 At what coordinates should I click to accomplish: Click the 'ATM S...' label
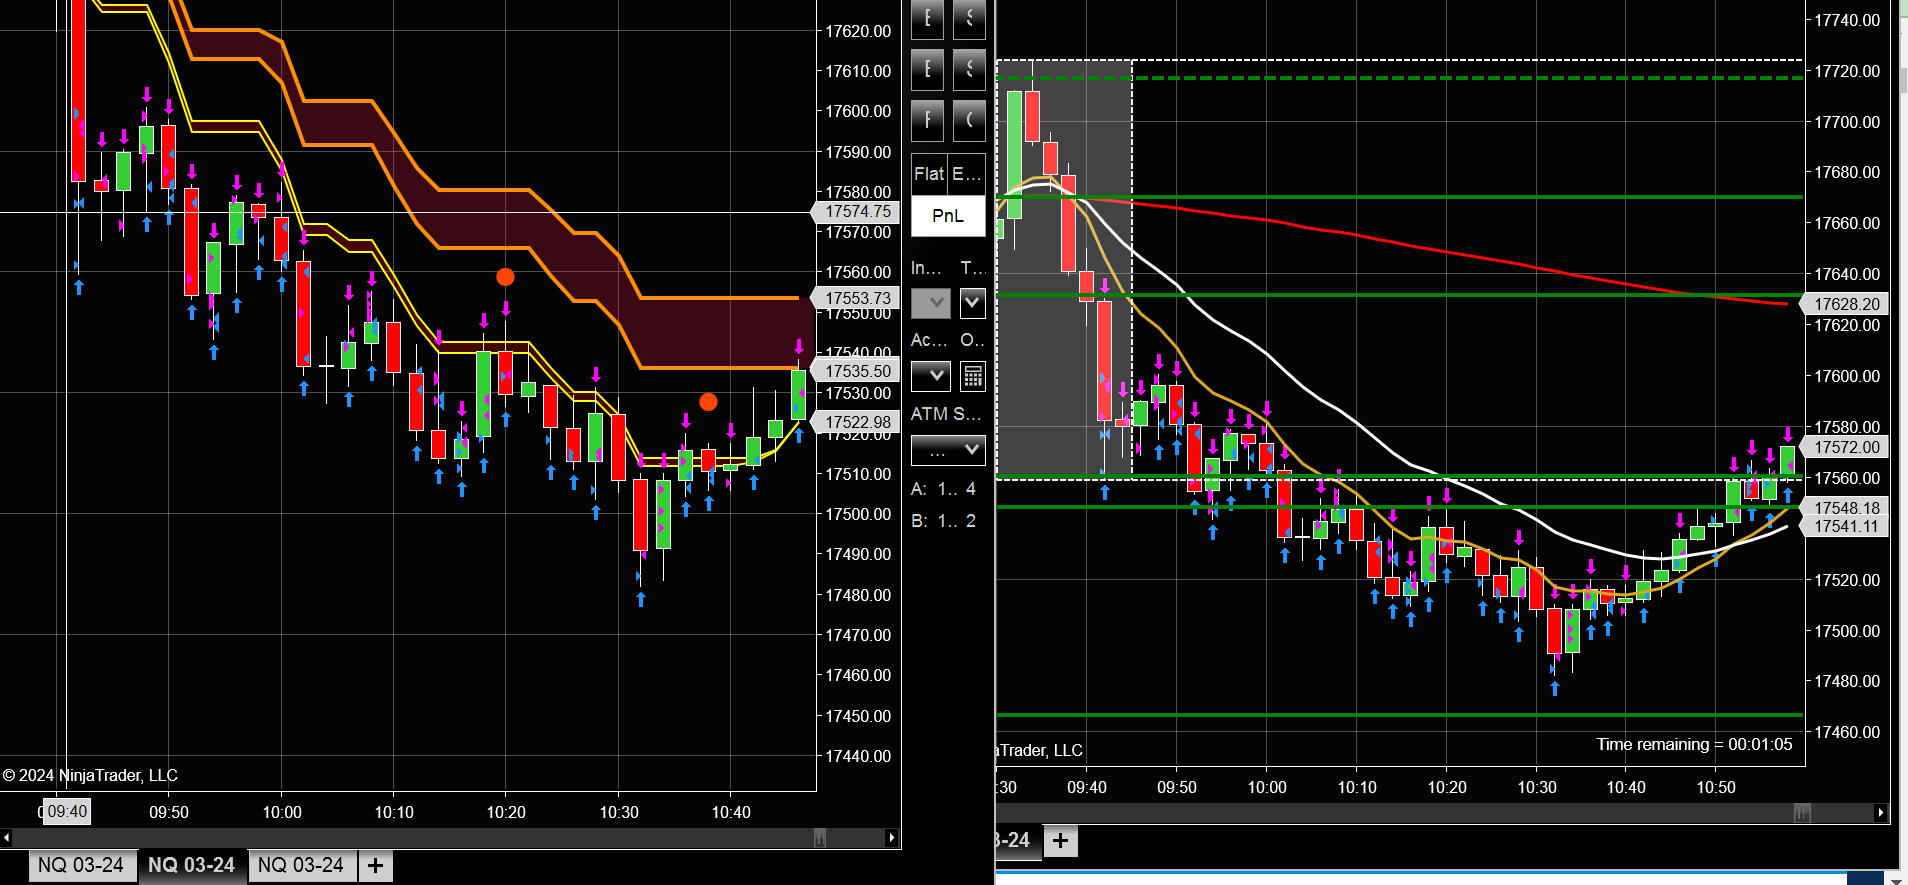pyautogui.click(x=946, y=414)
